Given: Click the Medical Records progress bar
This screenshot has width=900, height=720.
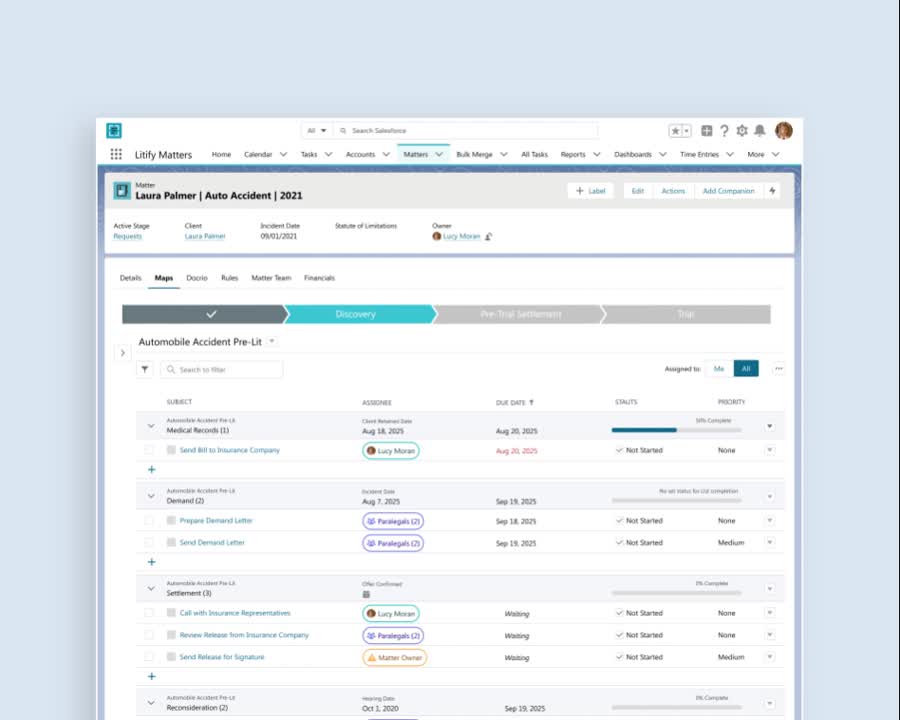Looking at the screenshot, I should coord(676,430).
